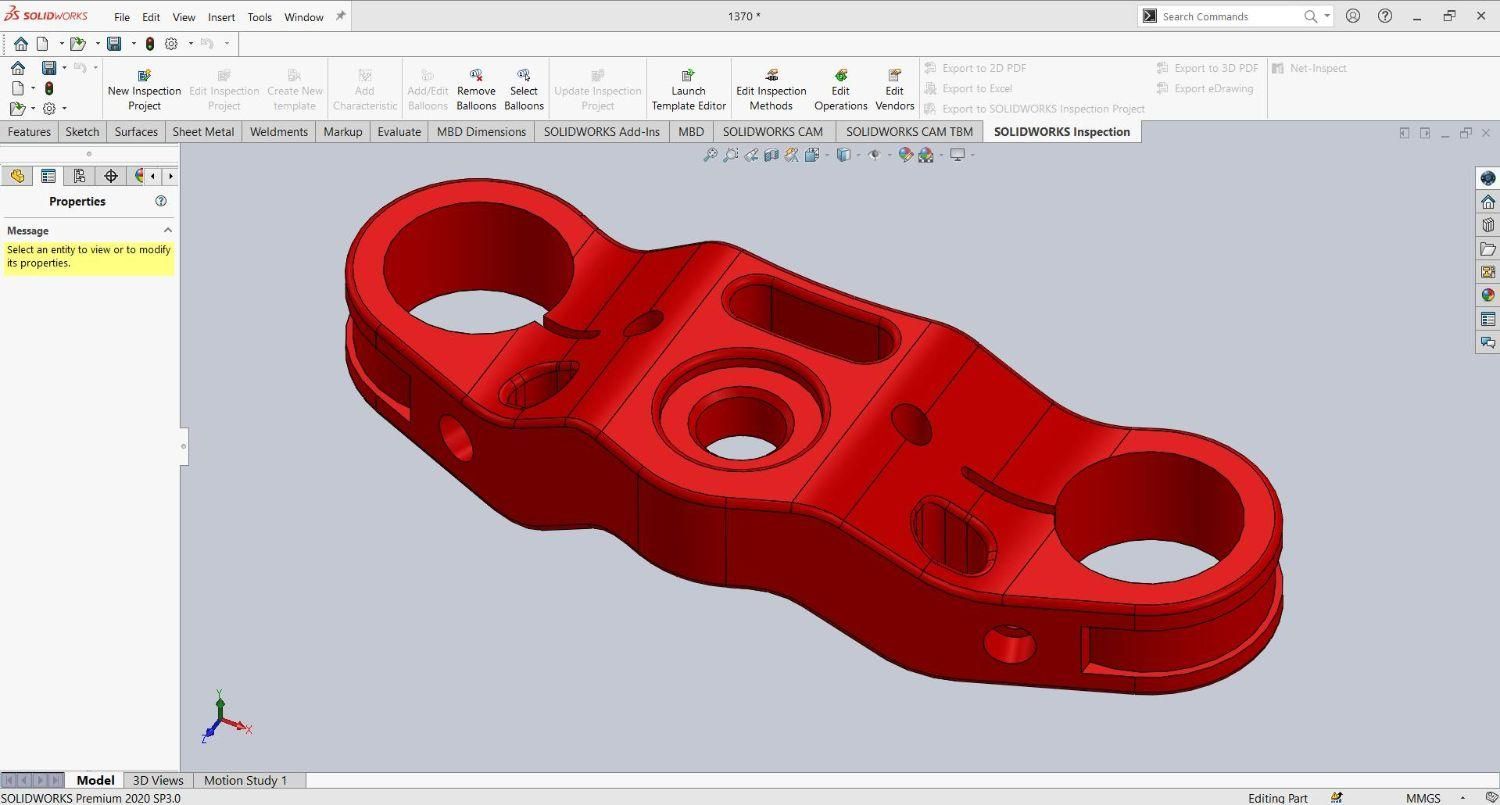Click the XYZ orientation triad
Screen dimensions: 1500x805
pos(225,717)
